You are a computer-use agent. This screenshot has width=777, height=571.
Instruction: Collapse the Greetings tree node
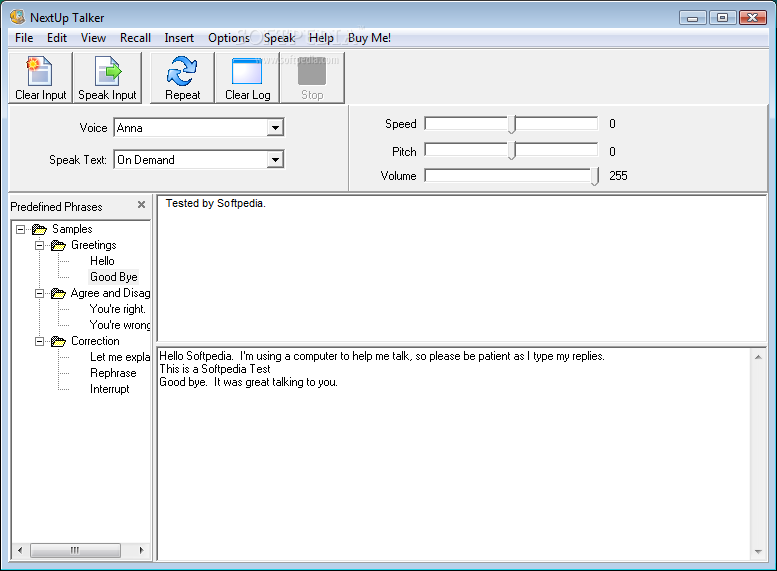click(39, 245)
